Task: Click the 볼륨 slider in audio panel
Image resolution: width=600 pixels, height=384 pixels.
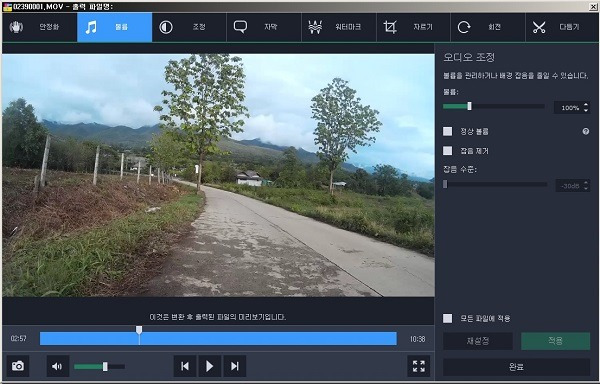Action: [494, 106]
